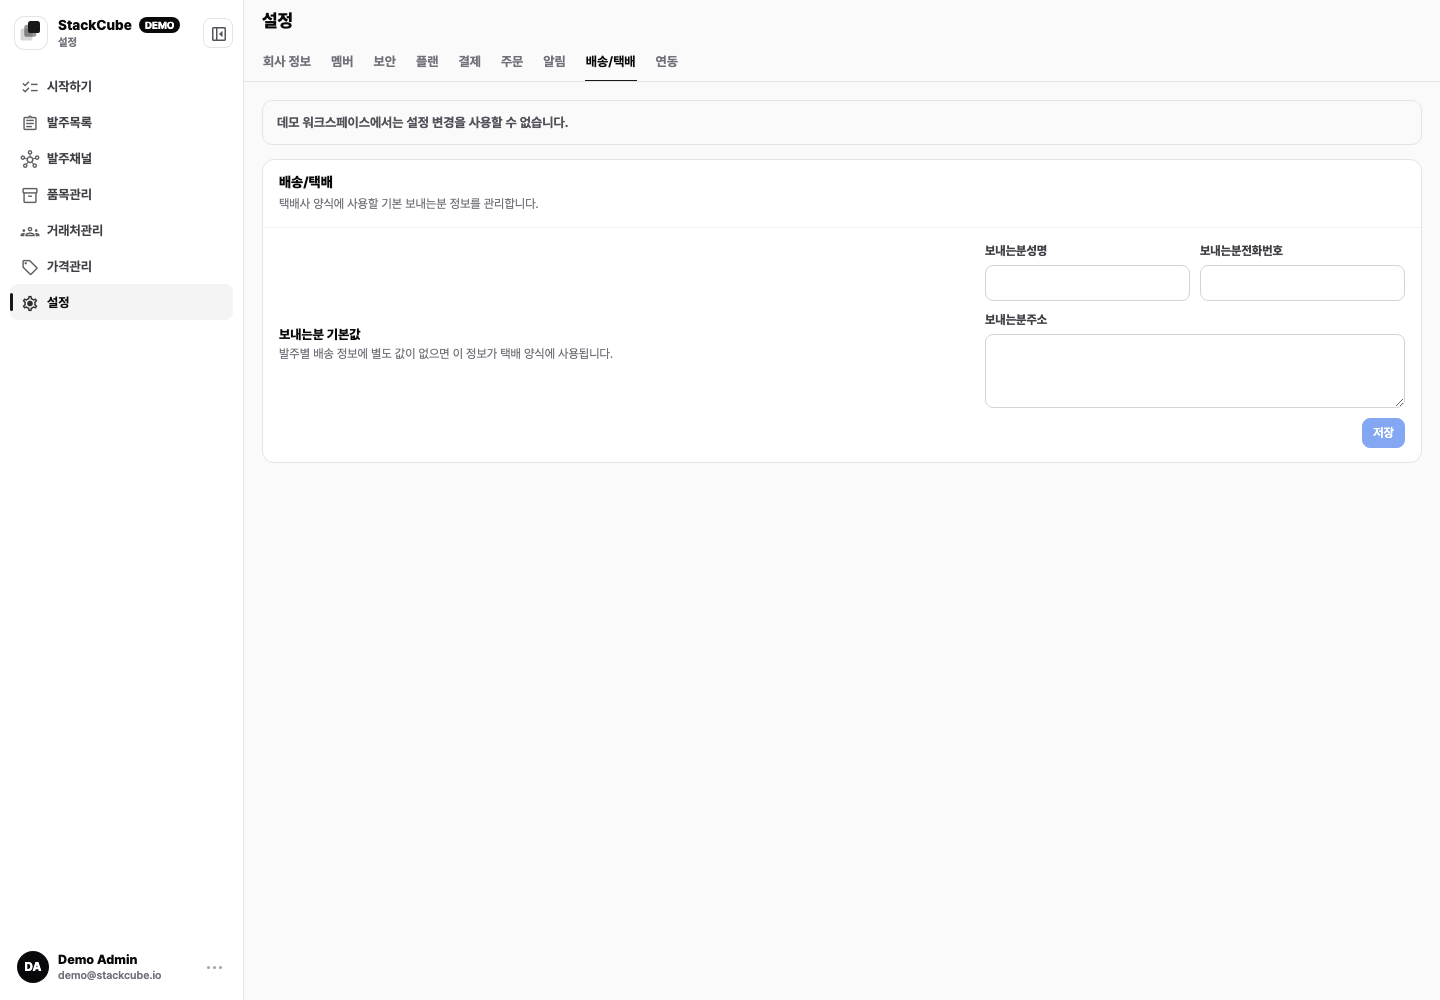This screenshot has width=1440, height=1000.
Task: Click the 품목관리 archive box icon
Action: click(30, 195)
